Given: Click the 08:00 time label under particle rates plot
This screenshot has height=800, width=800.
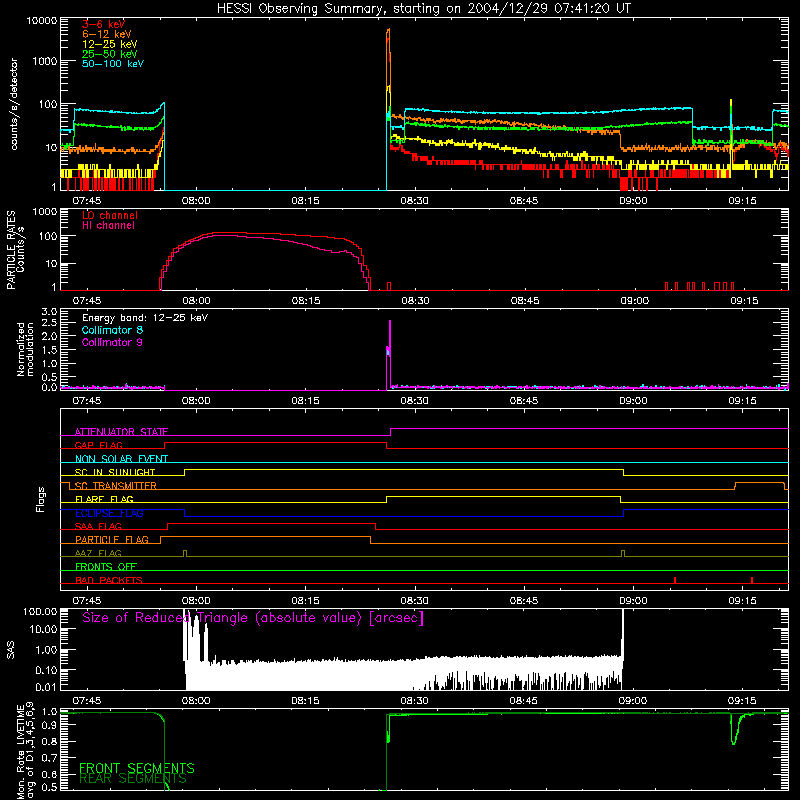Looking at the screenshot, I should tap(196, 301).
